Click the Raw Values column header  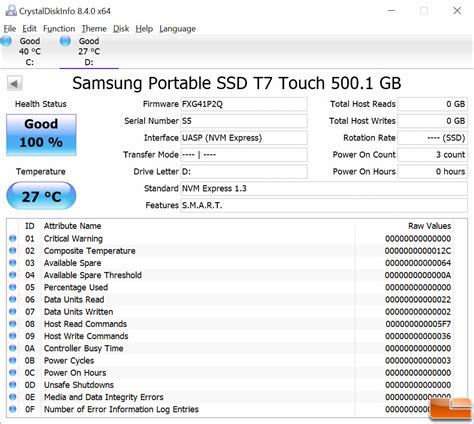pyautogui.click(x=429, y=226)
